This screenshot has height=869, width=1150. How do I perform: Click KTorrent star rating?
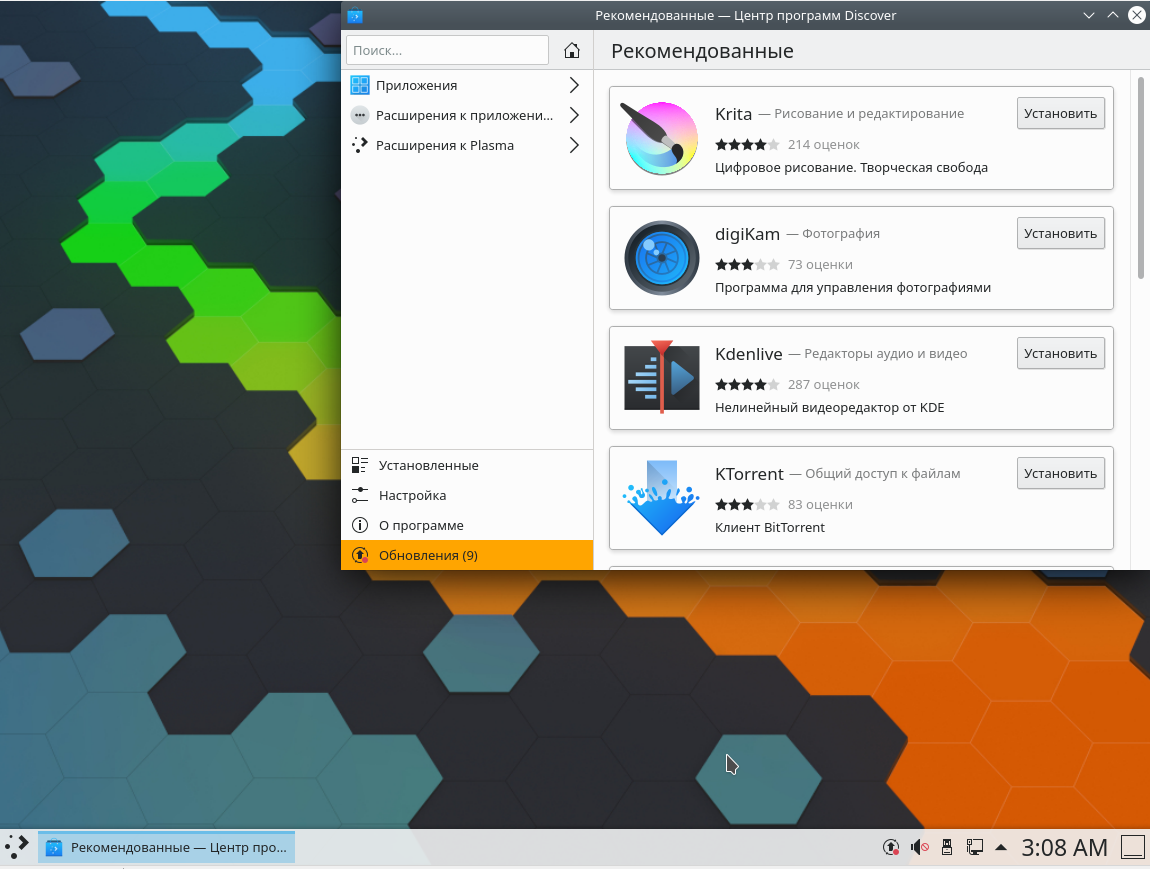(x=747, y=505)
